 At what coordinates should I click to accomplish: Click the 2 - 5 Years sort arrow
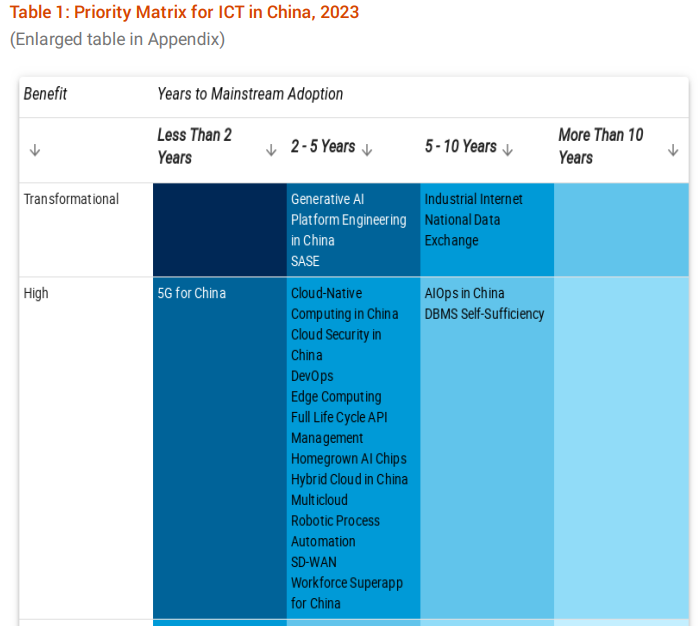tap(367, 150)
